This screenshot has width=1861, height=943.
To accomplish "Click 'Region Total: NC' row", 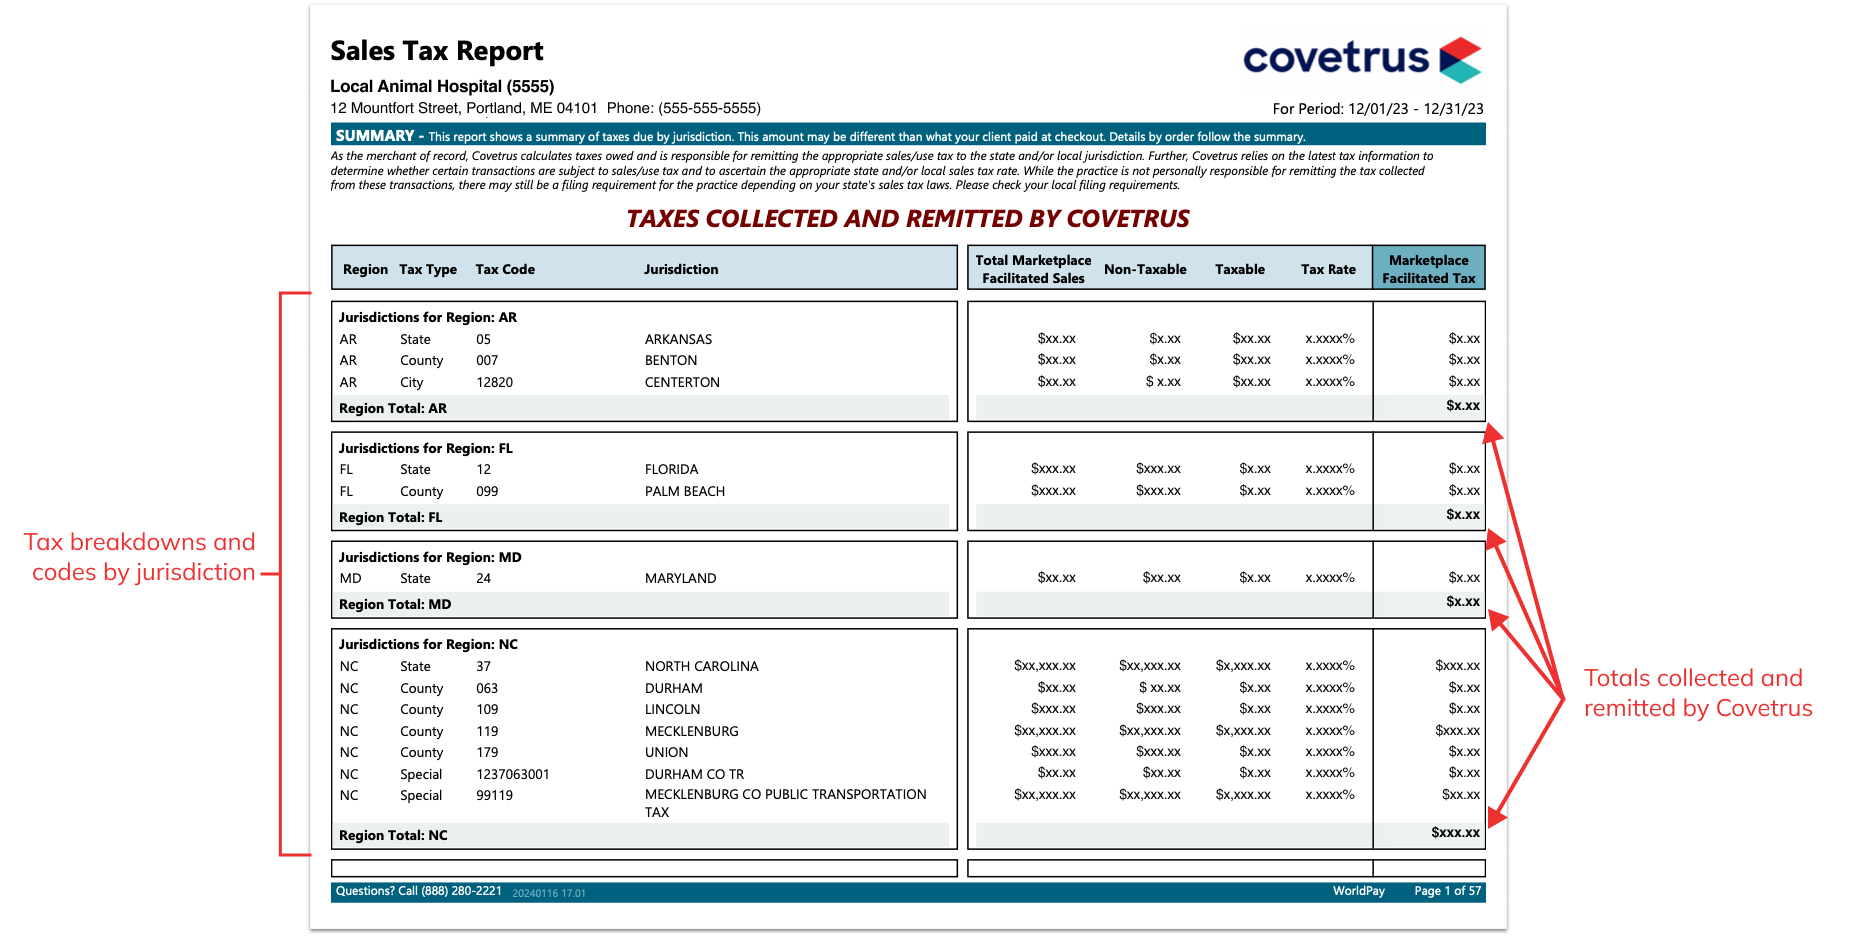I will [643, 835].
